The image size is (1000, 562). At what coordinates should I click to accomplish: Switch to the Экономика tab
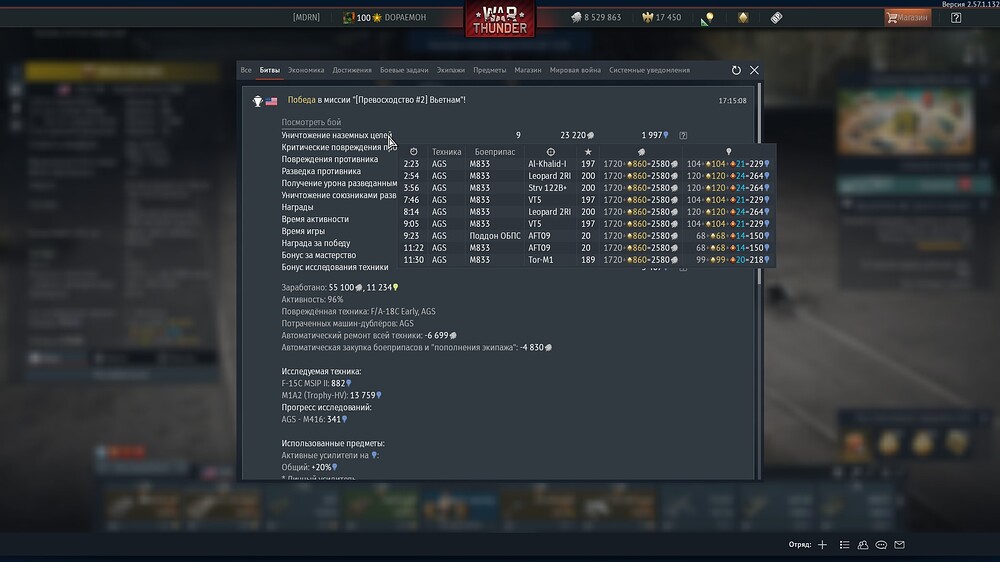tap(306, 70)
